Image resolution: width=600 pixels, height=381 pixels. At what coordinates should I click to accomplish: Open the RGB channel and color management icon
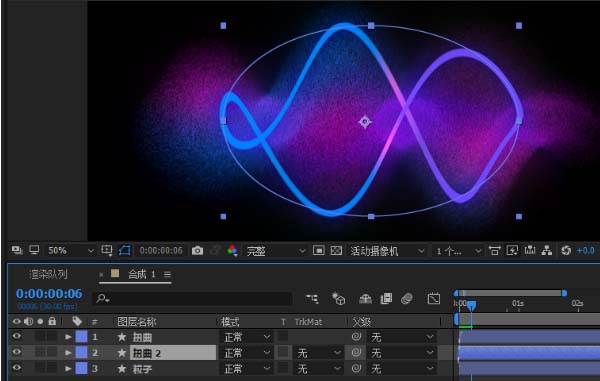pos(232,251)
